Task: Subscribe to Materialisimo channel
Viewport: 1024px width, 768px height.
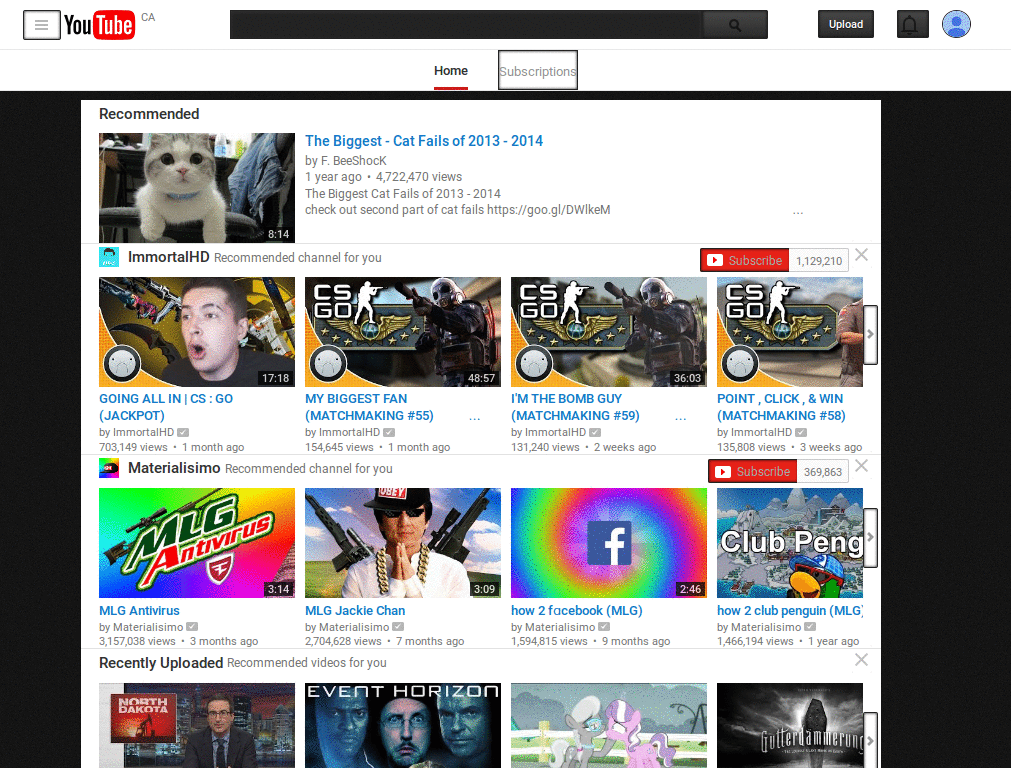Action: pyautogui.click(x=752, y=471)
